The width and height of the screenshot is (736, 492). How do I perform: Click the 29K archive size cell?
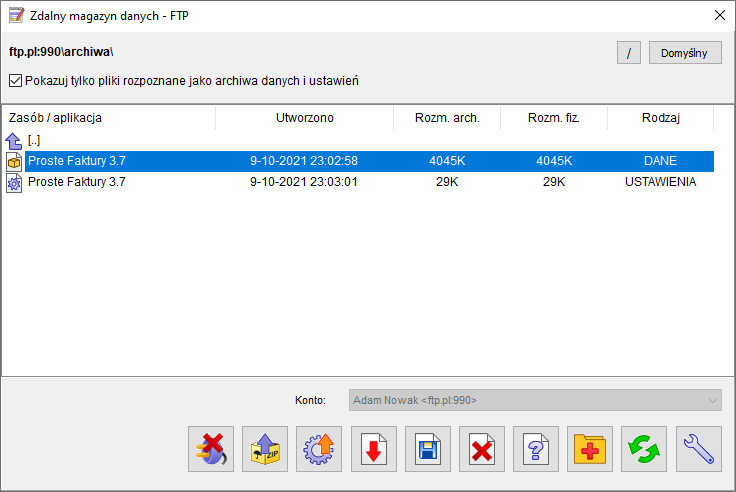(447, 182)
